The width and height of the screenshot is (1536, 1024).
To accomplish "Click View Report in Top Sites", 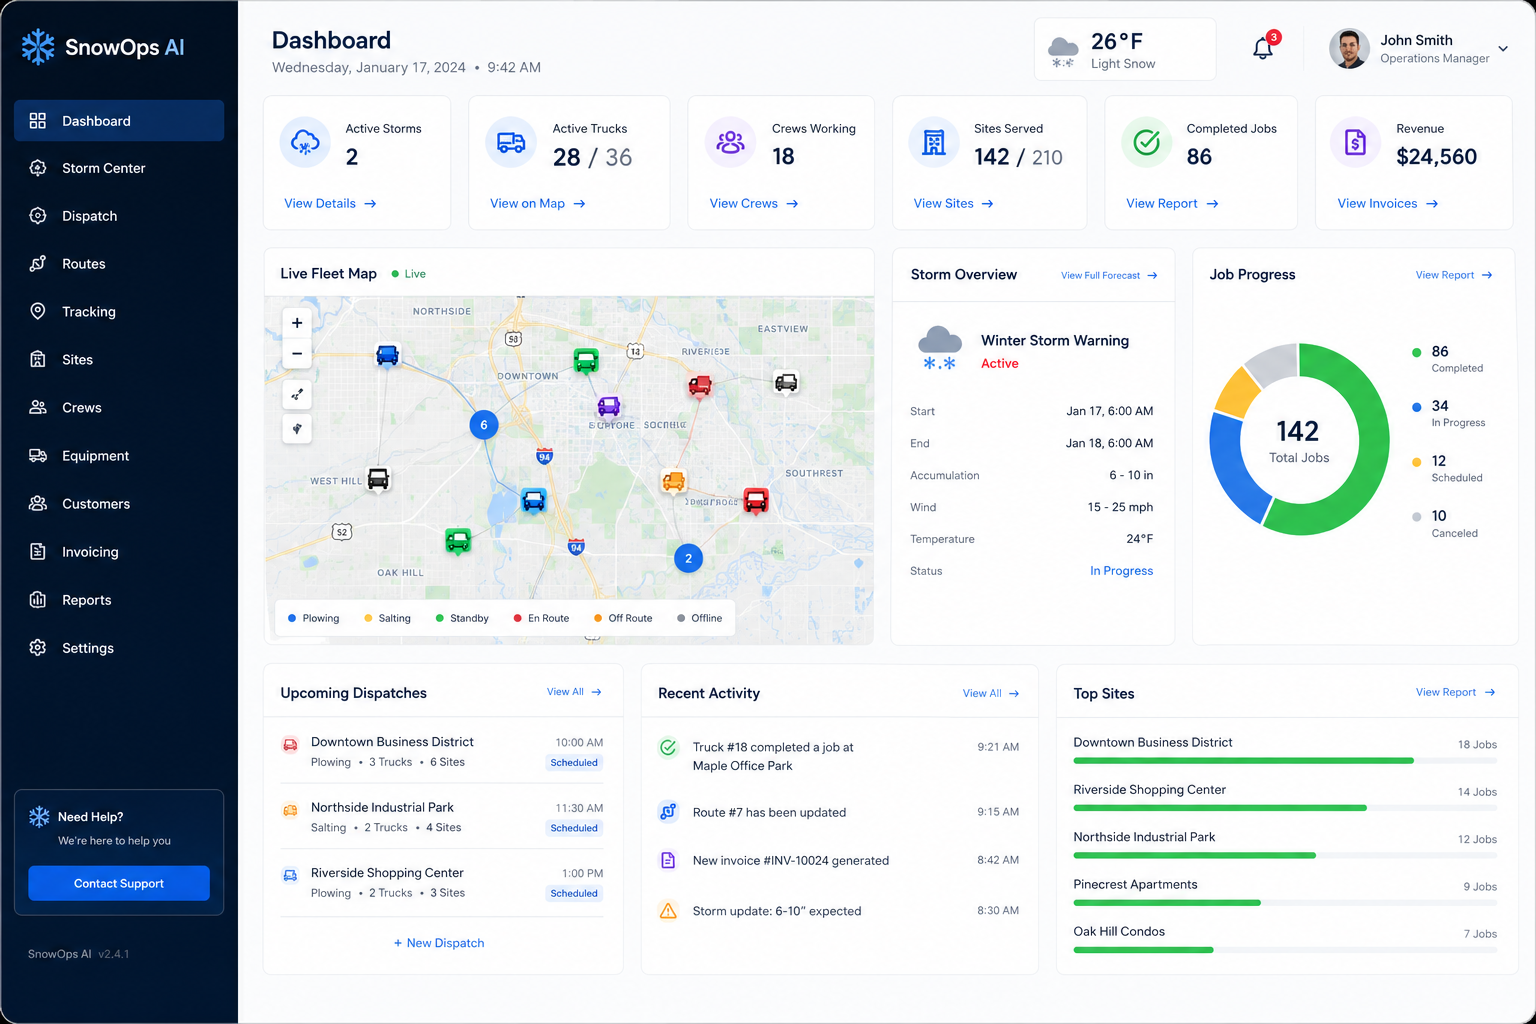I will (1455, 692).
